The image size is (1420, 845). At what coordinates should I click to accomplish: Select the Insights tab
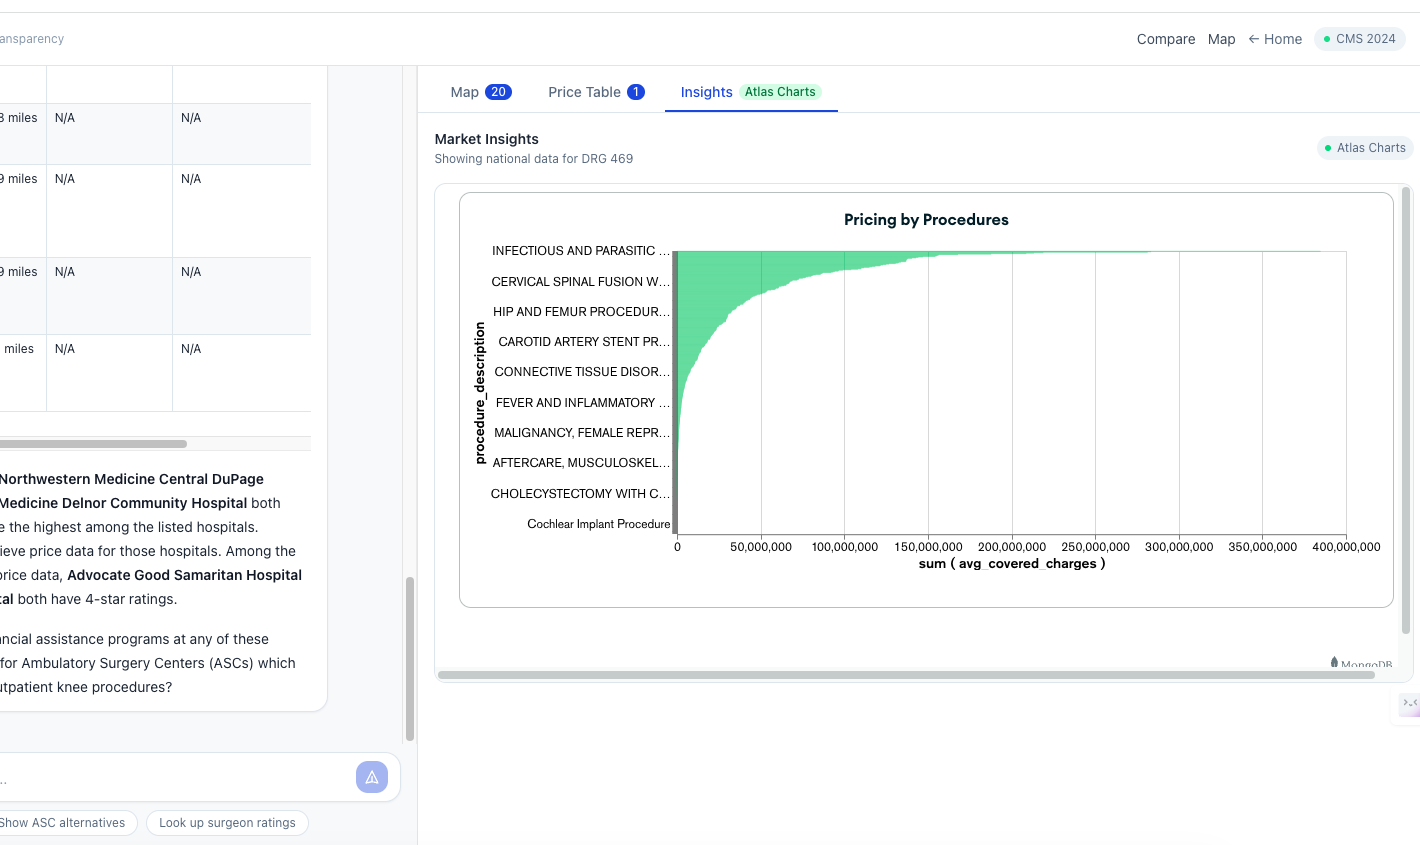(751, 92)
